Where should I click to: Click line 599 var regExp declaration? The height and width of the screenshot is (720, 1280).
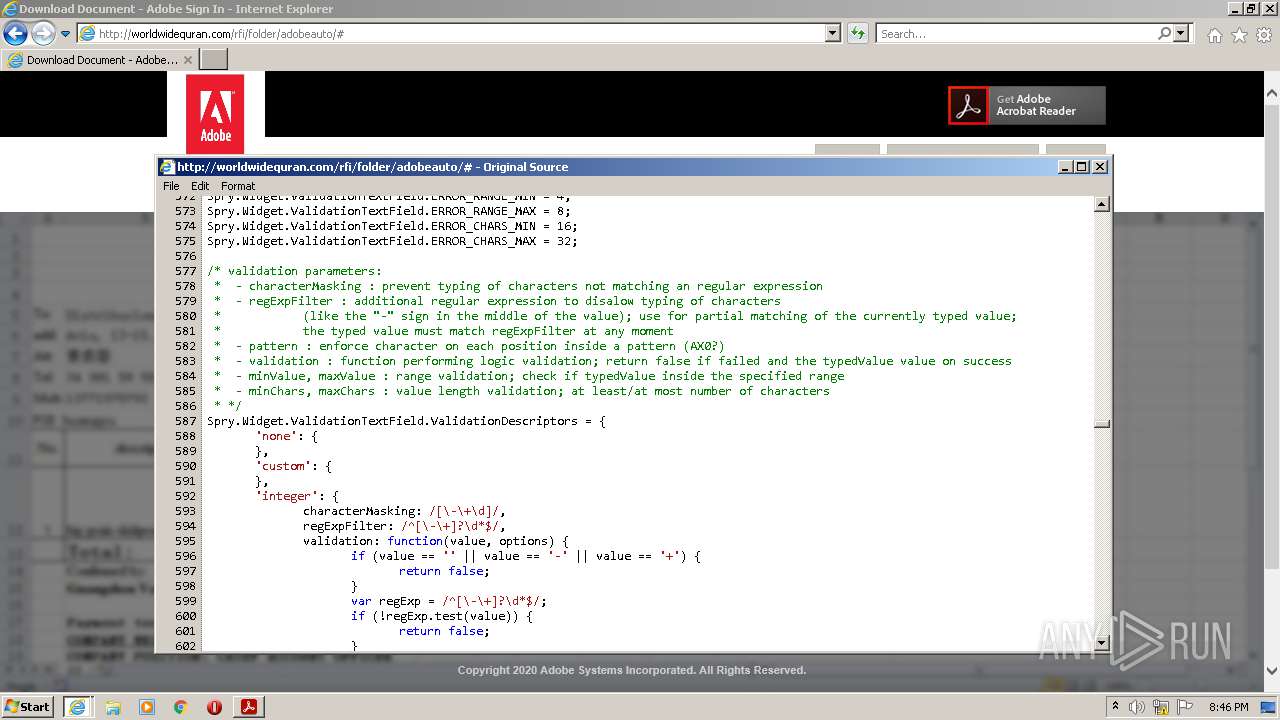point(449,601)
